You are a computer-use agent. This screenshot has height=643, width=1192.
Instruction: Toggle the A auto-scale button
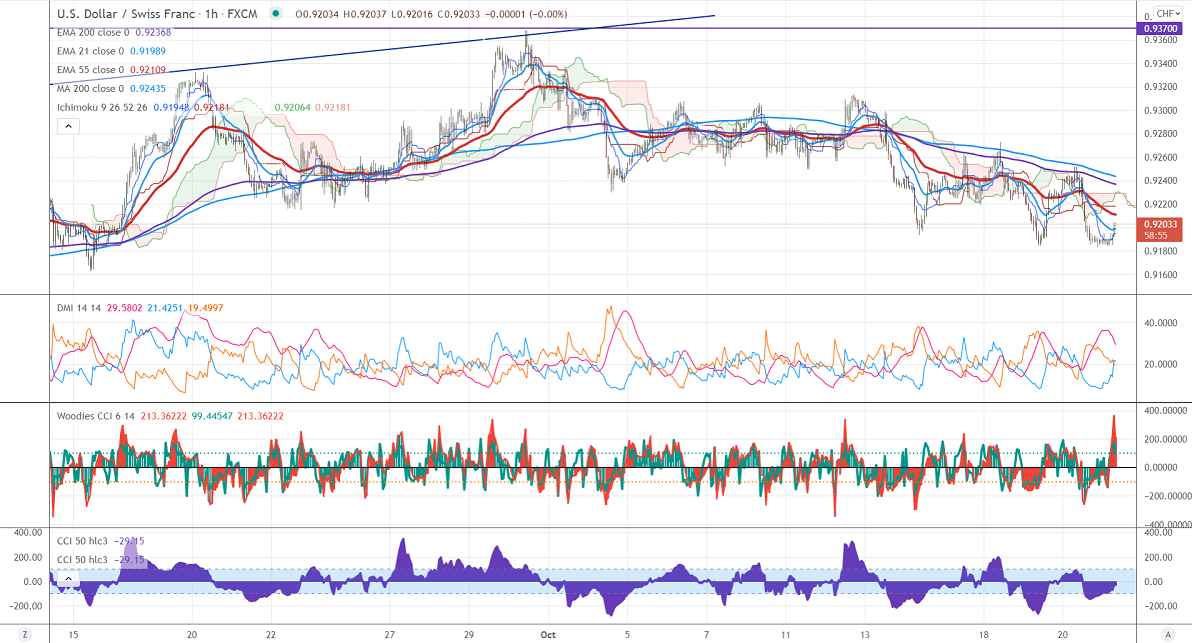1168,635
